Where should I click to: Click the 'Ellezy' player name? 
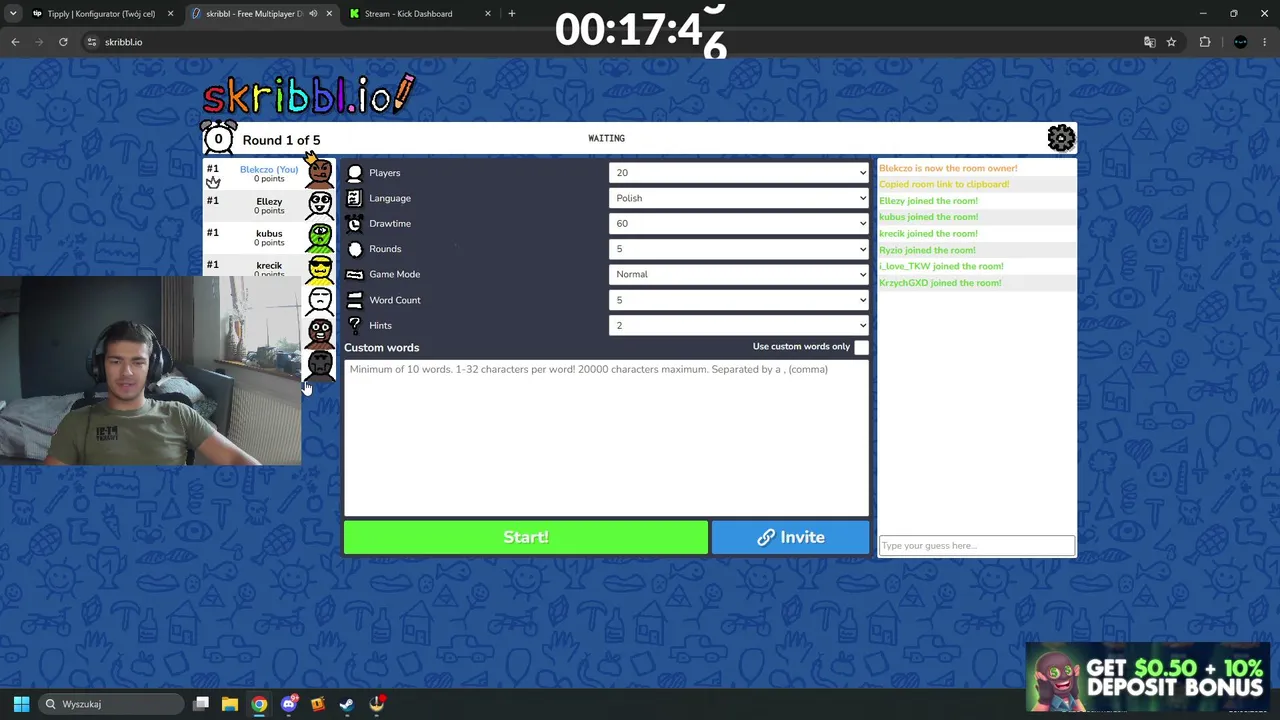[269, 202]
